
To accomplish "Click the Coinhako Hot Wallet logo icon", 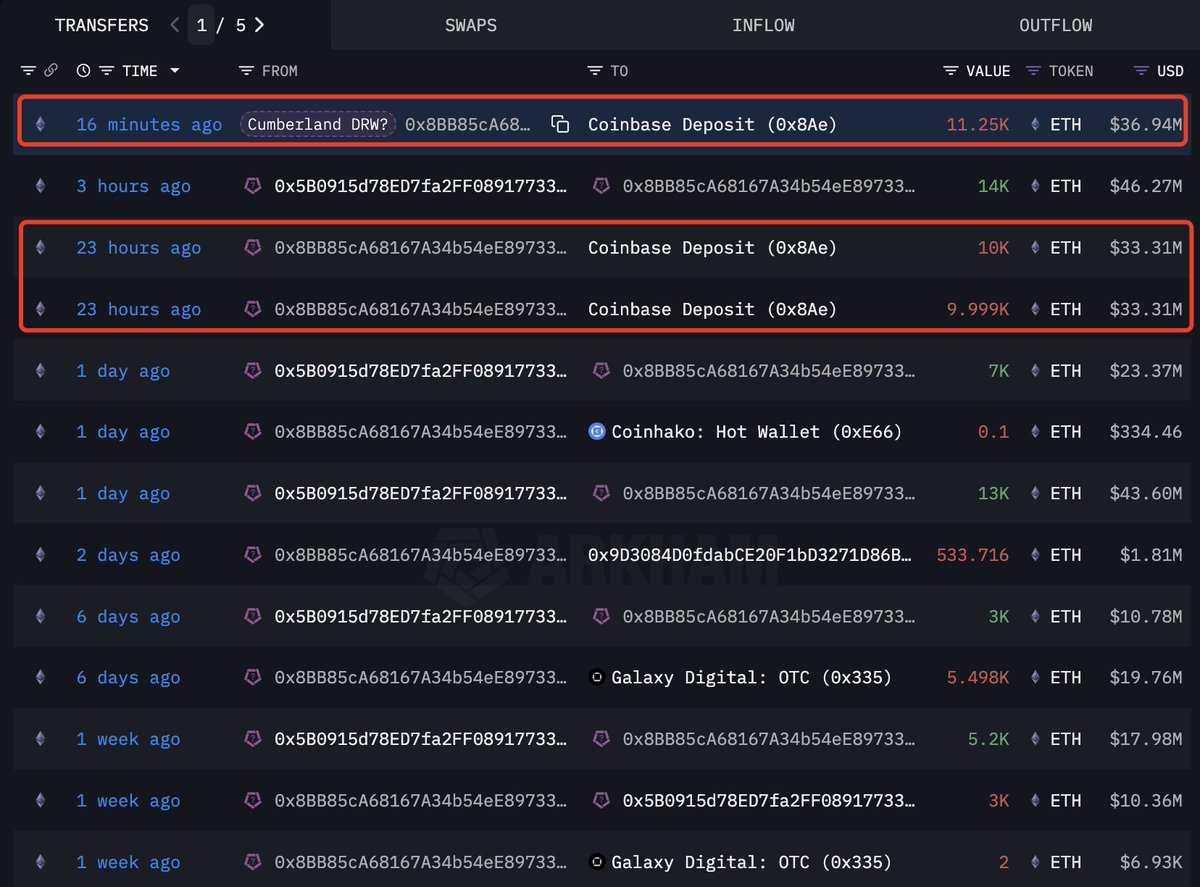I will [597, 432].
